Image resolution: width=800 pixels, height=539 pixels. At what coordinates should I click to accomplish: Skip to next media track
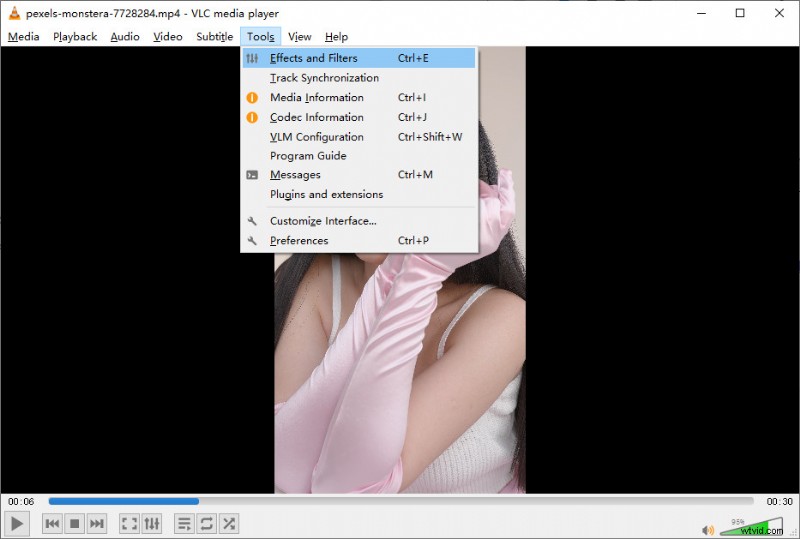click(96, 523)
